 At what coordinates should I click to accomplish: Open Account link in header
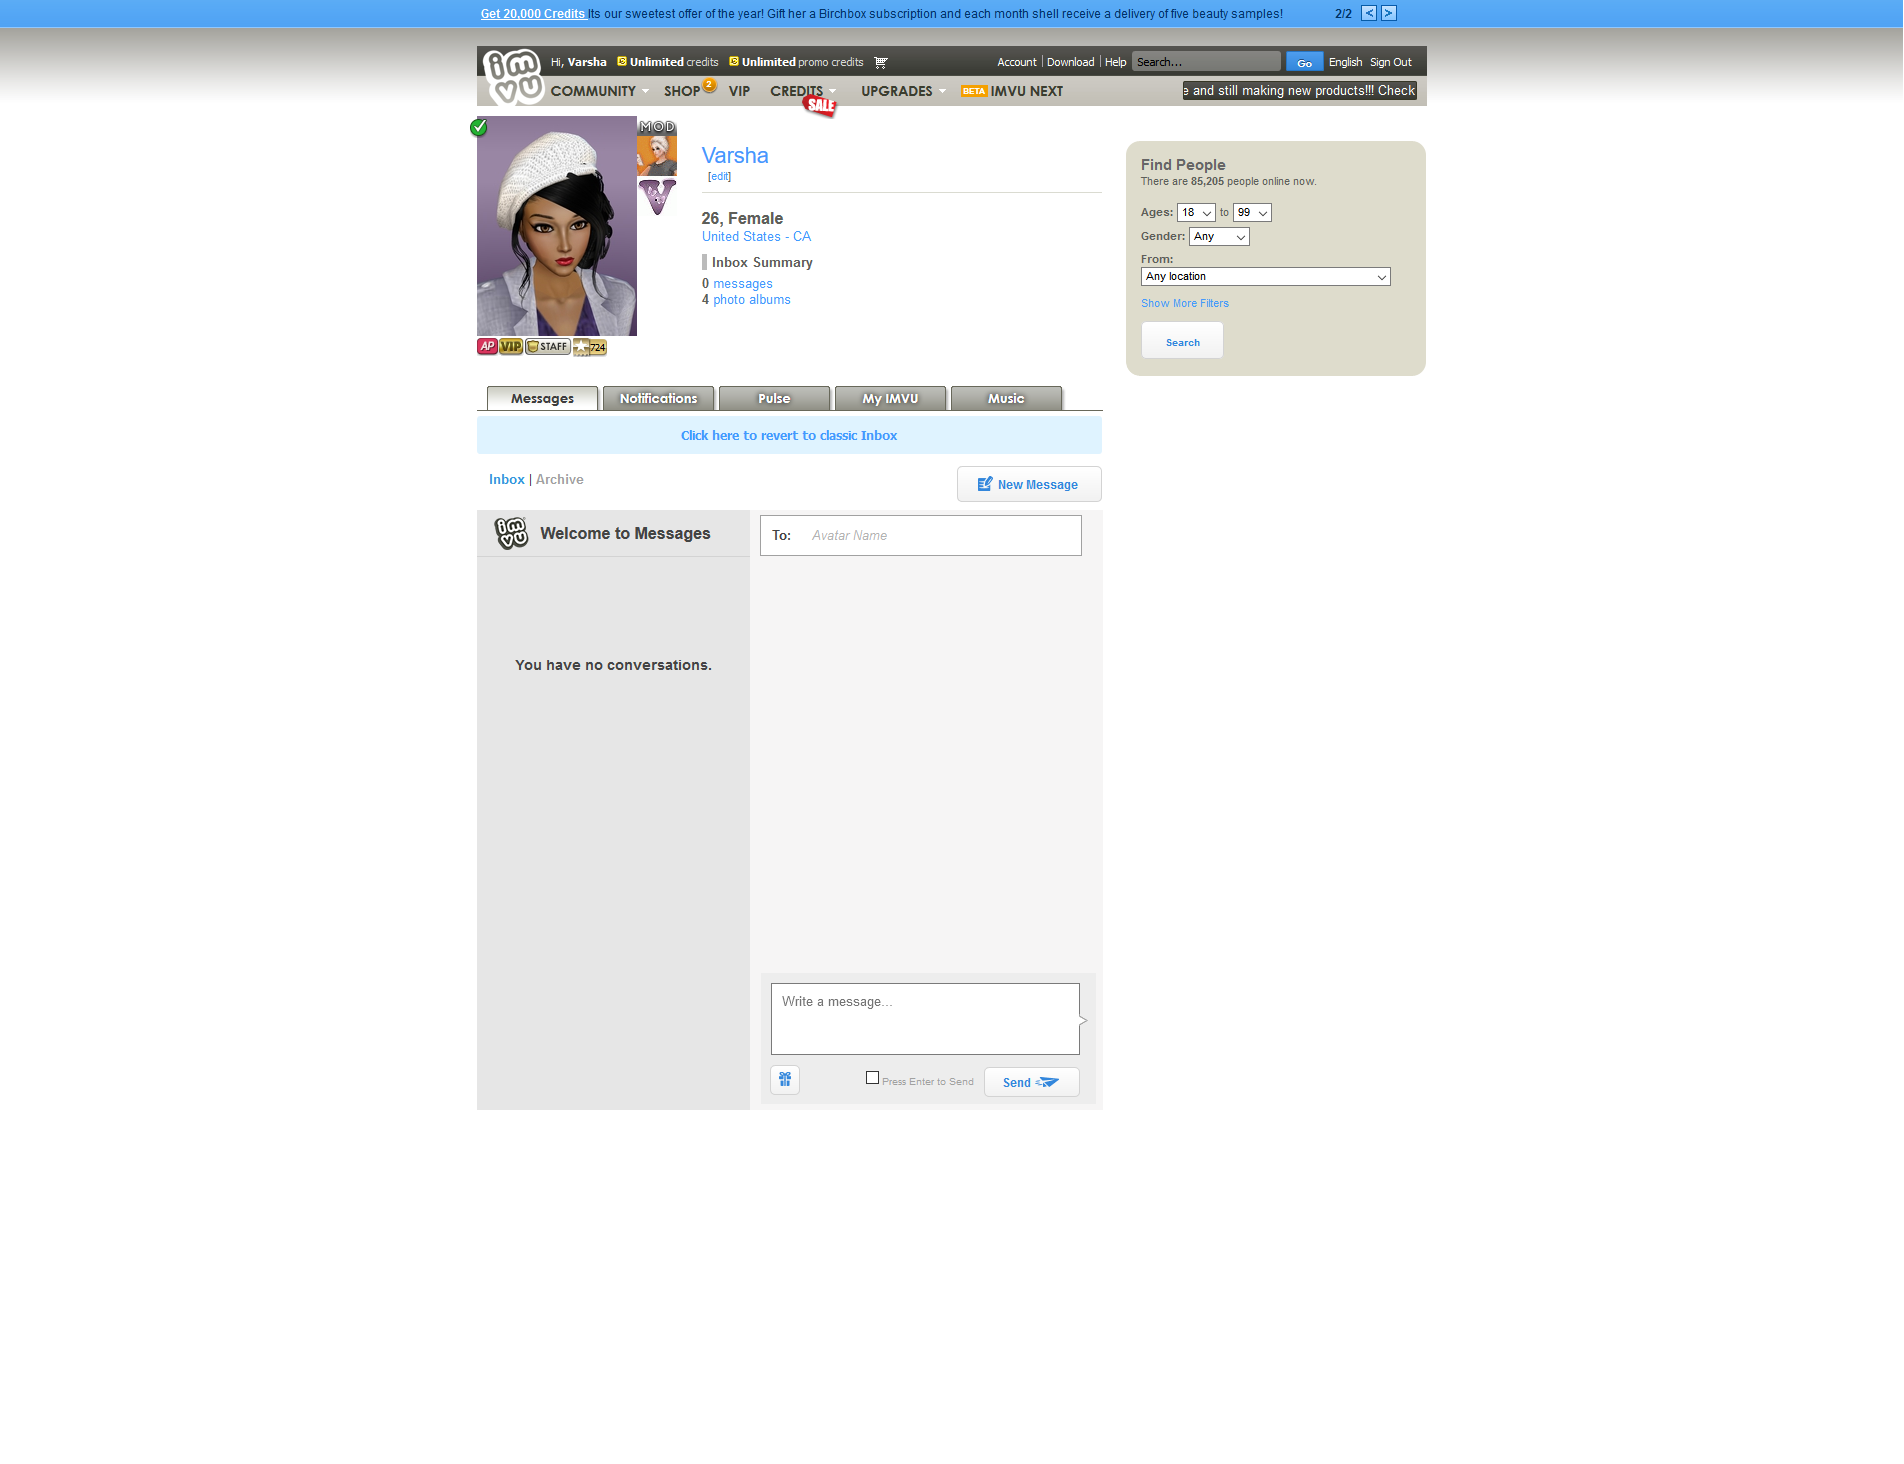1017,62
